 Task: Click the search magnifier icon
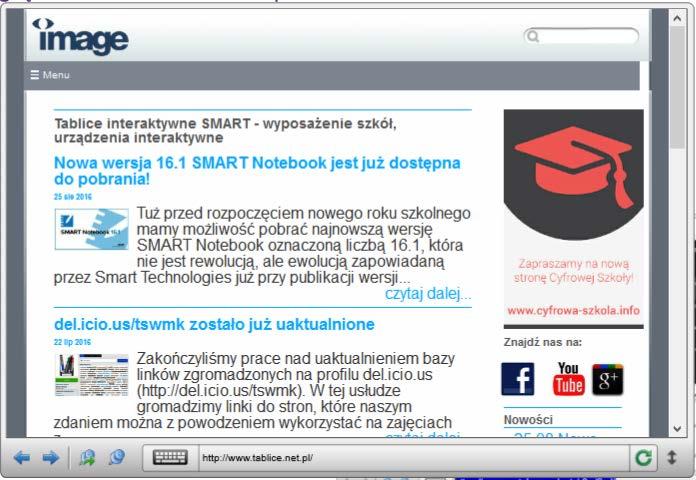click(534, 36)
